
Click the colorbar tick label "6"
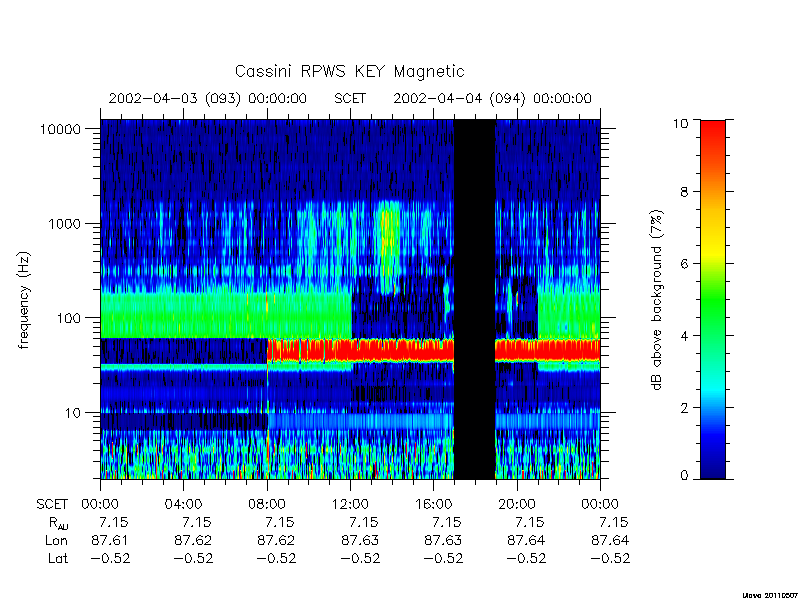tap(684, 264)
